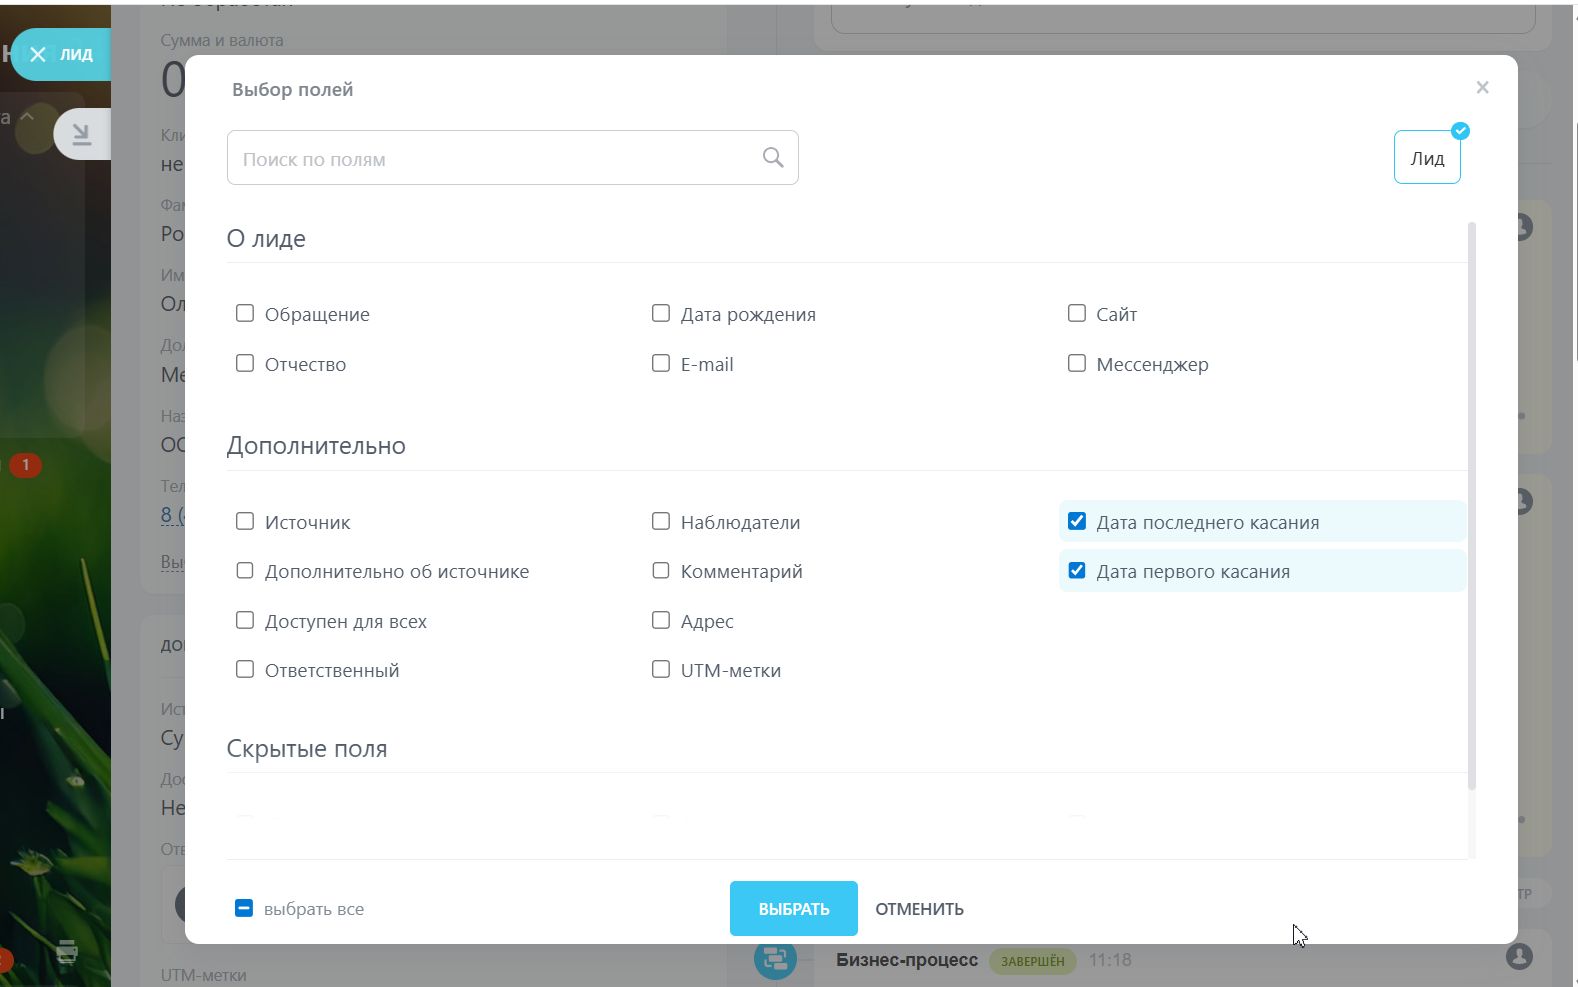This screenshot has height=987, width=1578.
Task: Tick the E-mail field checkbox
Action: tap(661, 364)
